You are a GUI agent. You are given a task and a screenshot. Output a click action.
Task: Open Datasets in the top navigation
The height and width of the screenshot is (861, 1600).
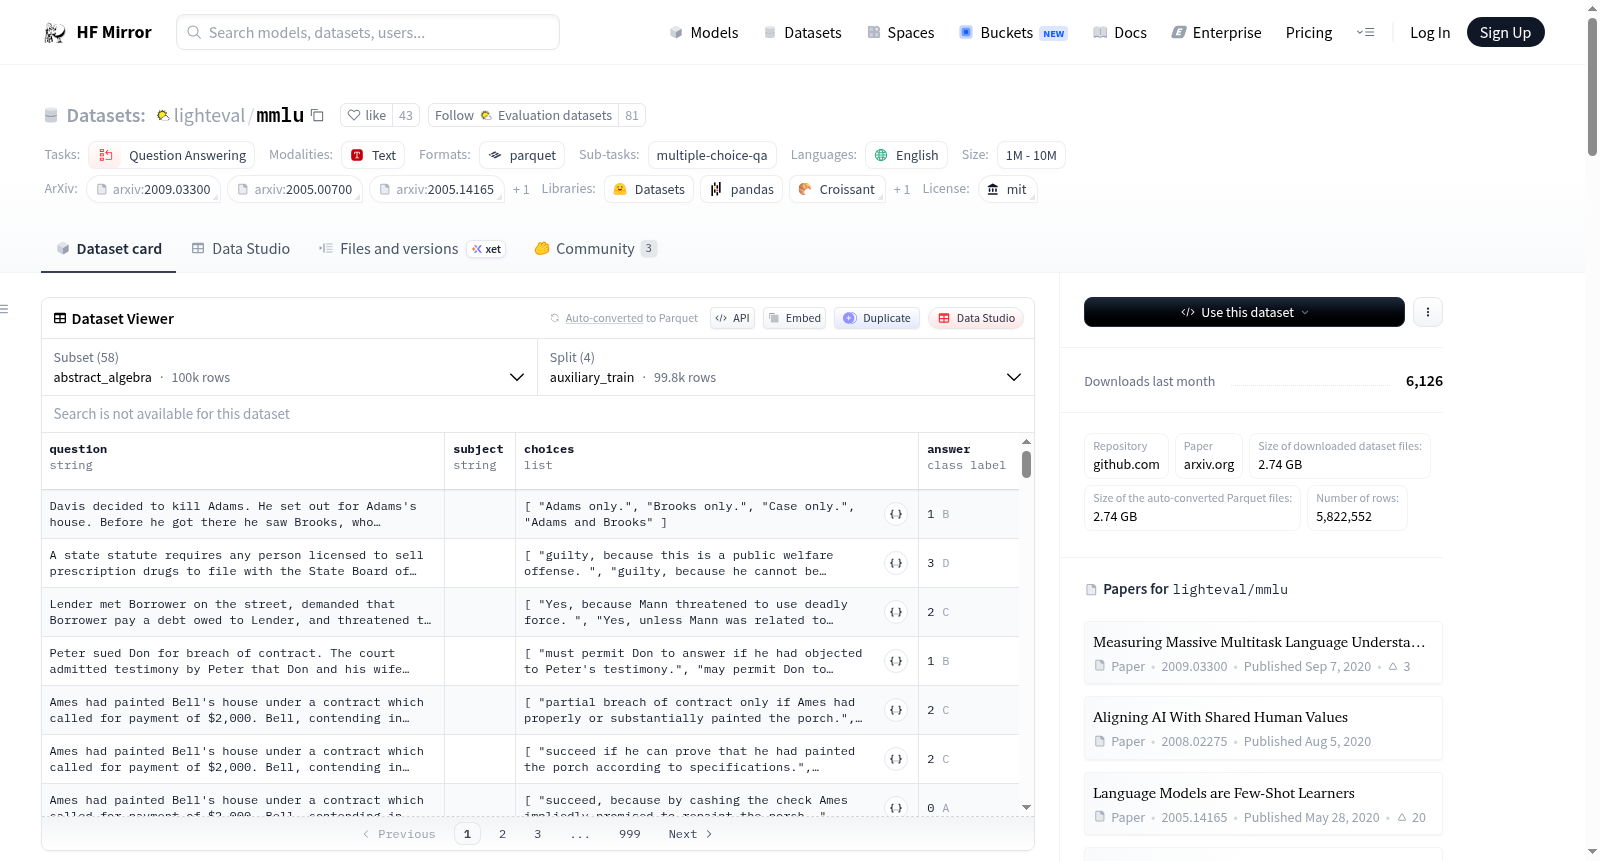(x=802, y=32)
